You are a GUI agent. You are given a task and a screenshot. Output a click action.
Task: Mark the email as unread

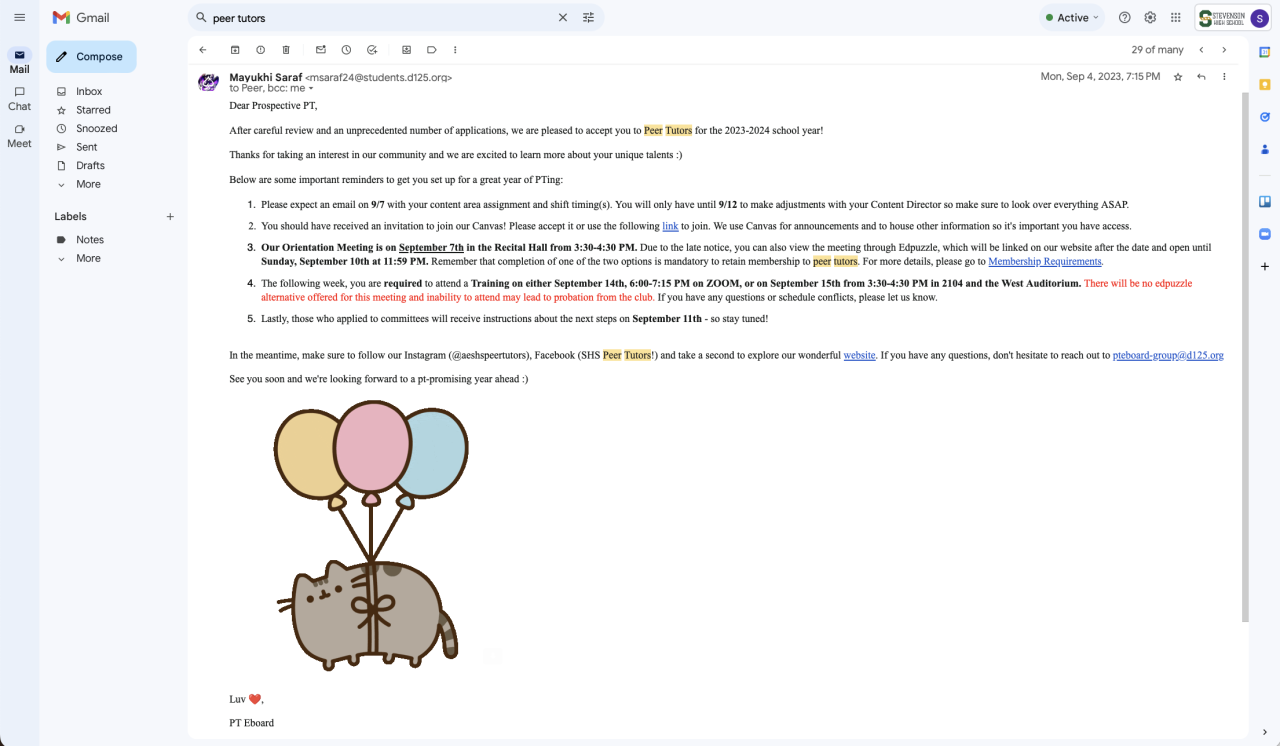[321, 50]
